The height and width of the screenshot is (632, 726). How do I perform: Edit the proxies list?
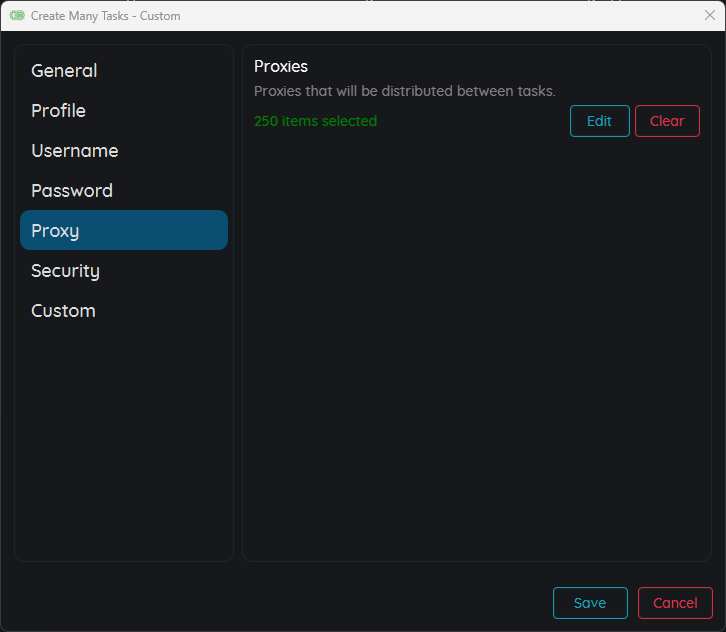[599, 121]
